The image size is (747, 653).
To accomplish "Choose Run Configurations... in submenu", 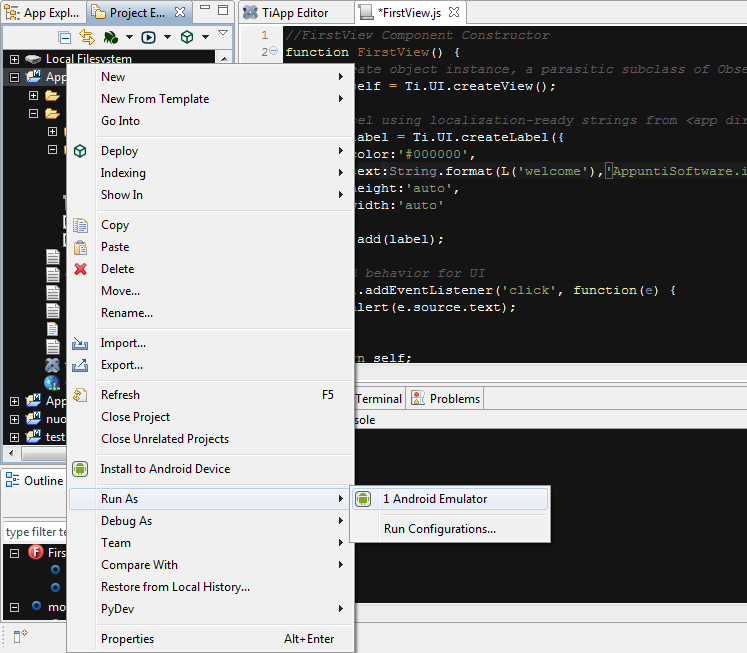I will (451, 529).
